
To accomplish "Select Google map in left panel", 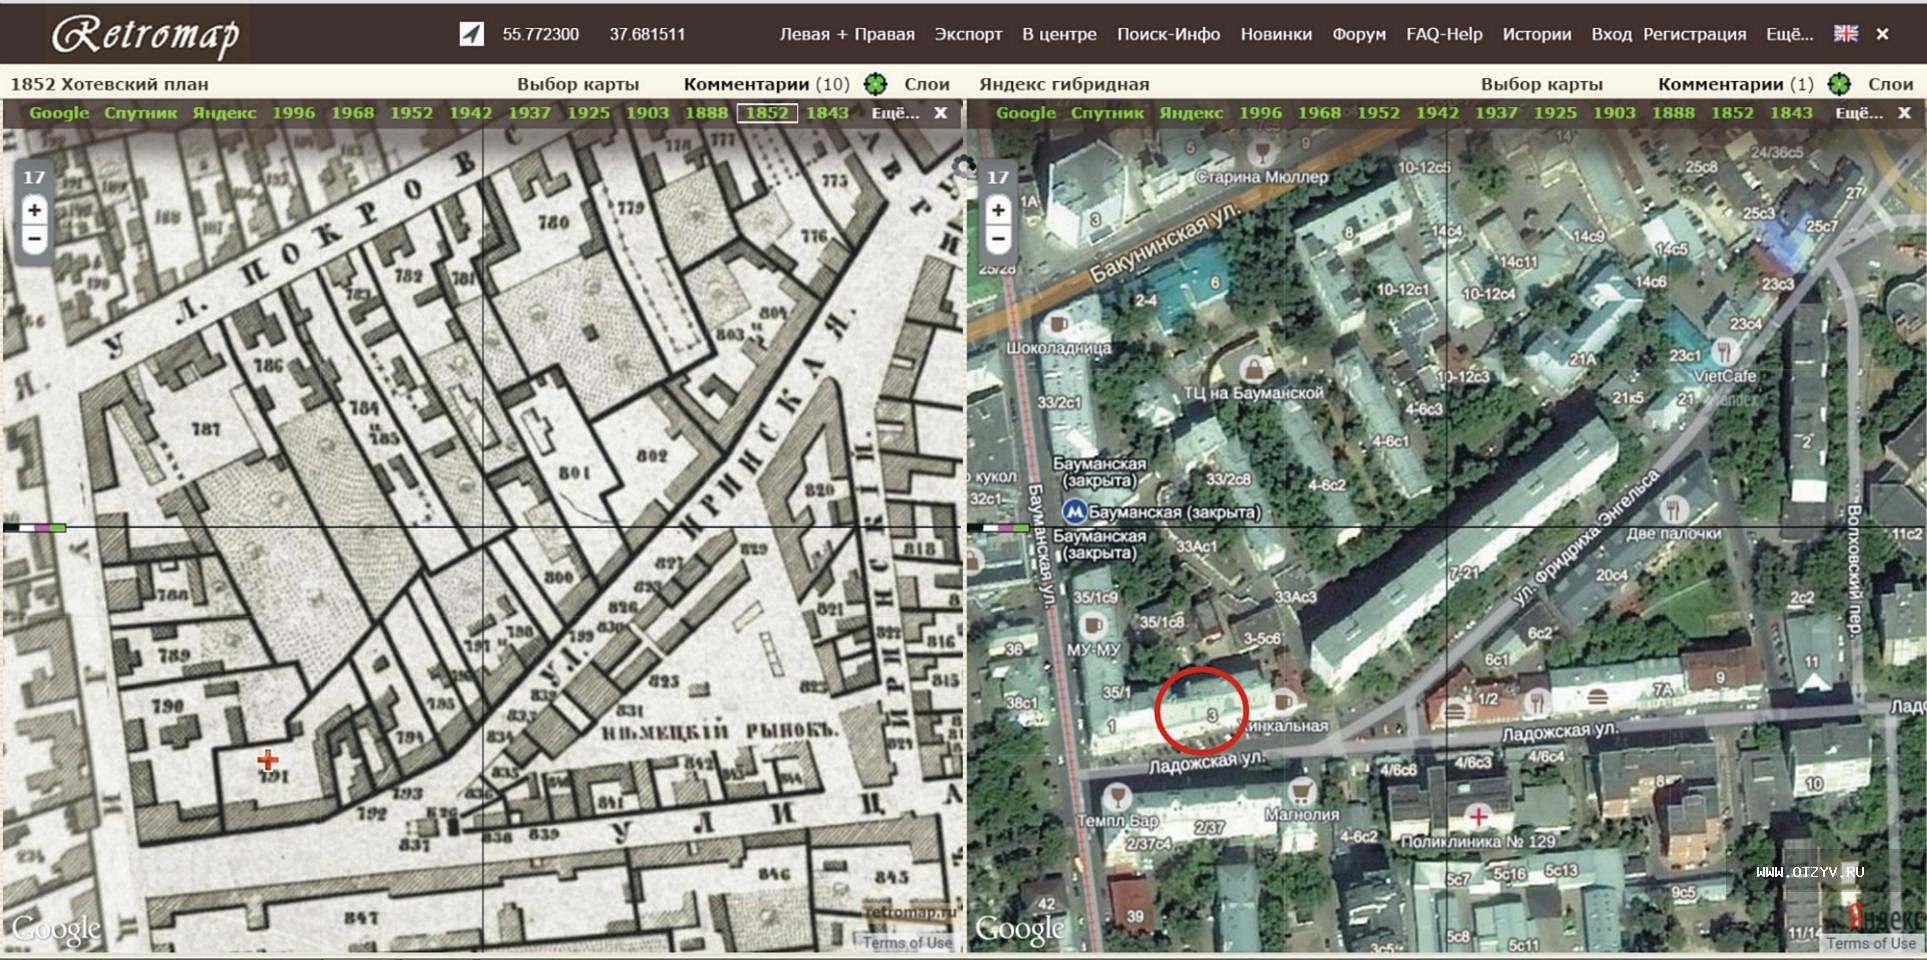I will 59,113.
